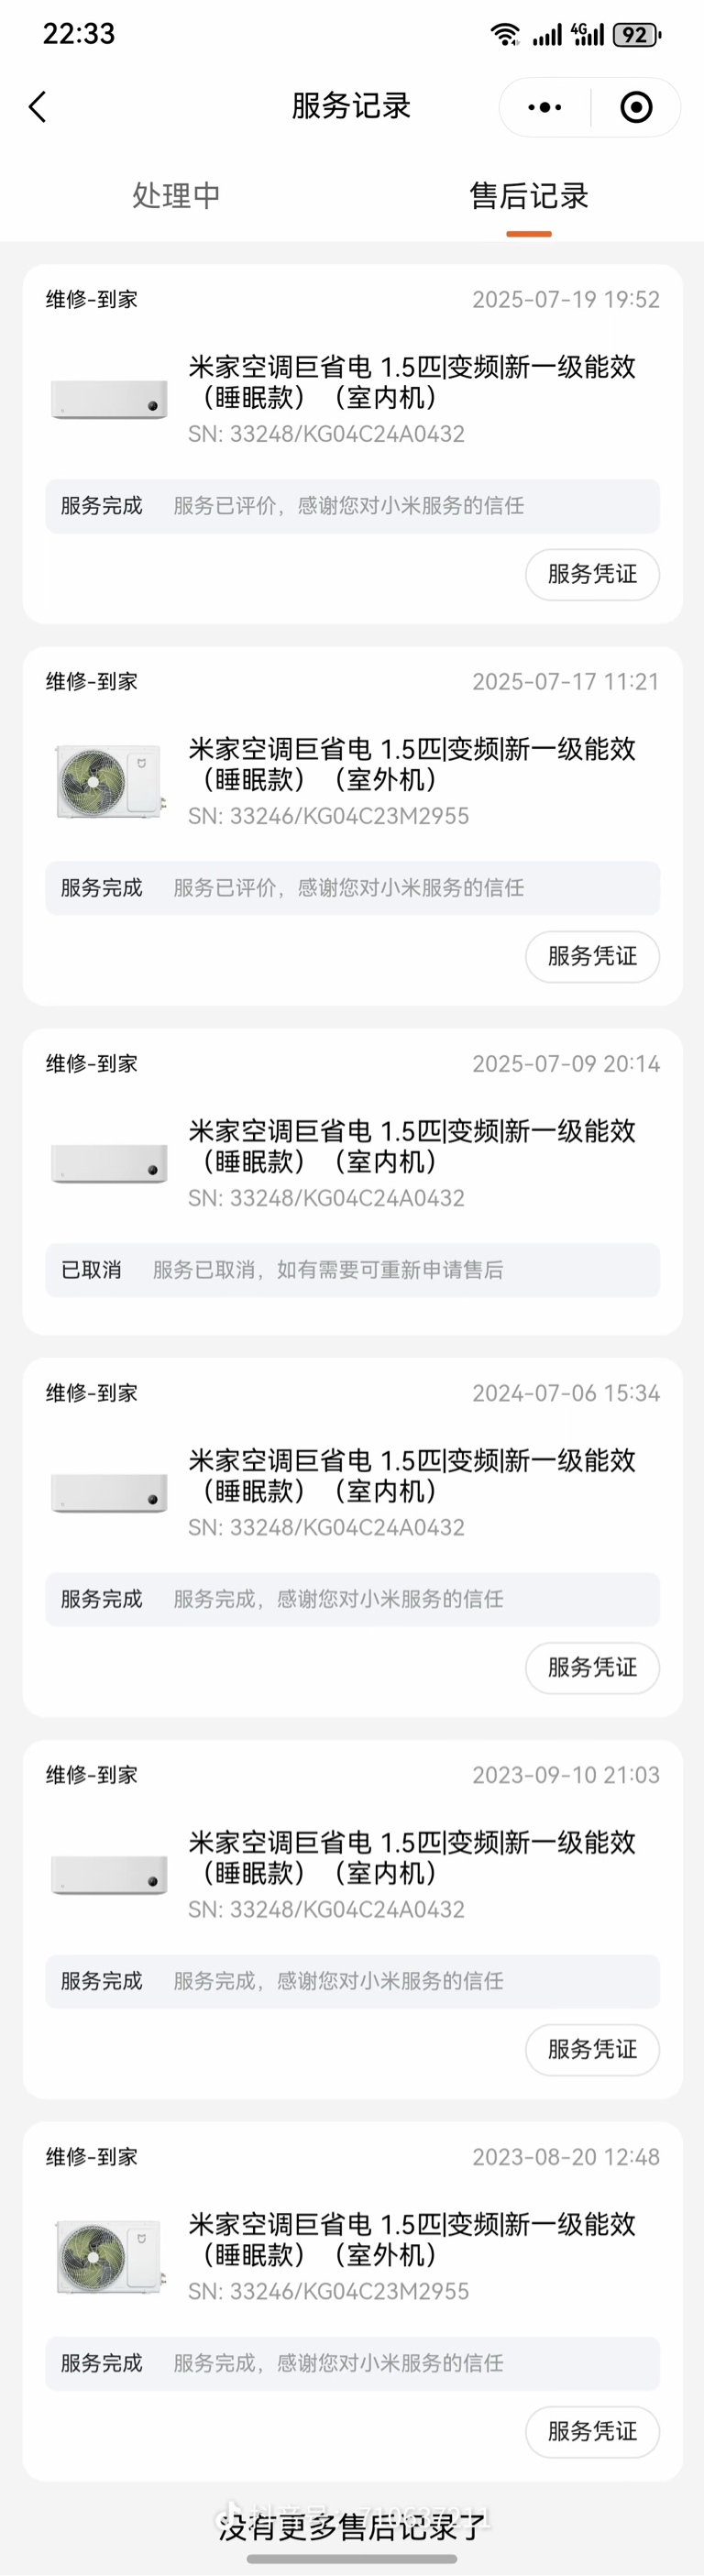Image resolution: width=704 pixels, height=2576 pixels.
Task: Select the 售后记录 tab
Action: pyautogui.click(x=529, y=195)
